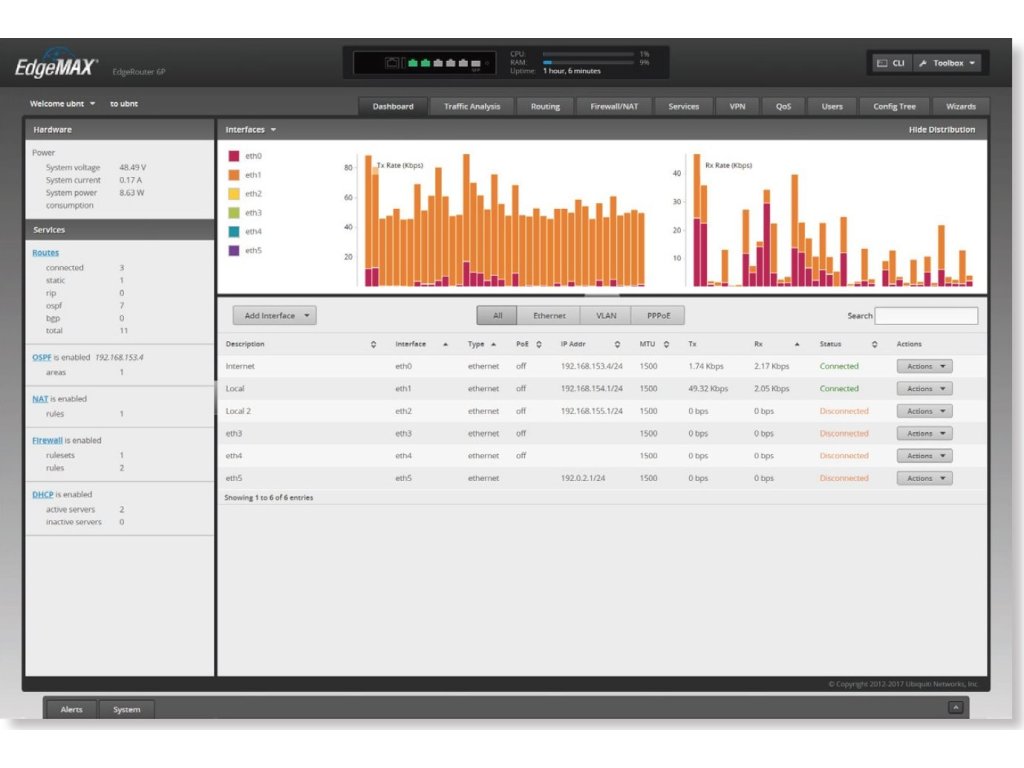Sort table by IP Addr column arrows

(617, 344)
